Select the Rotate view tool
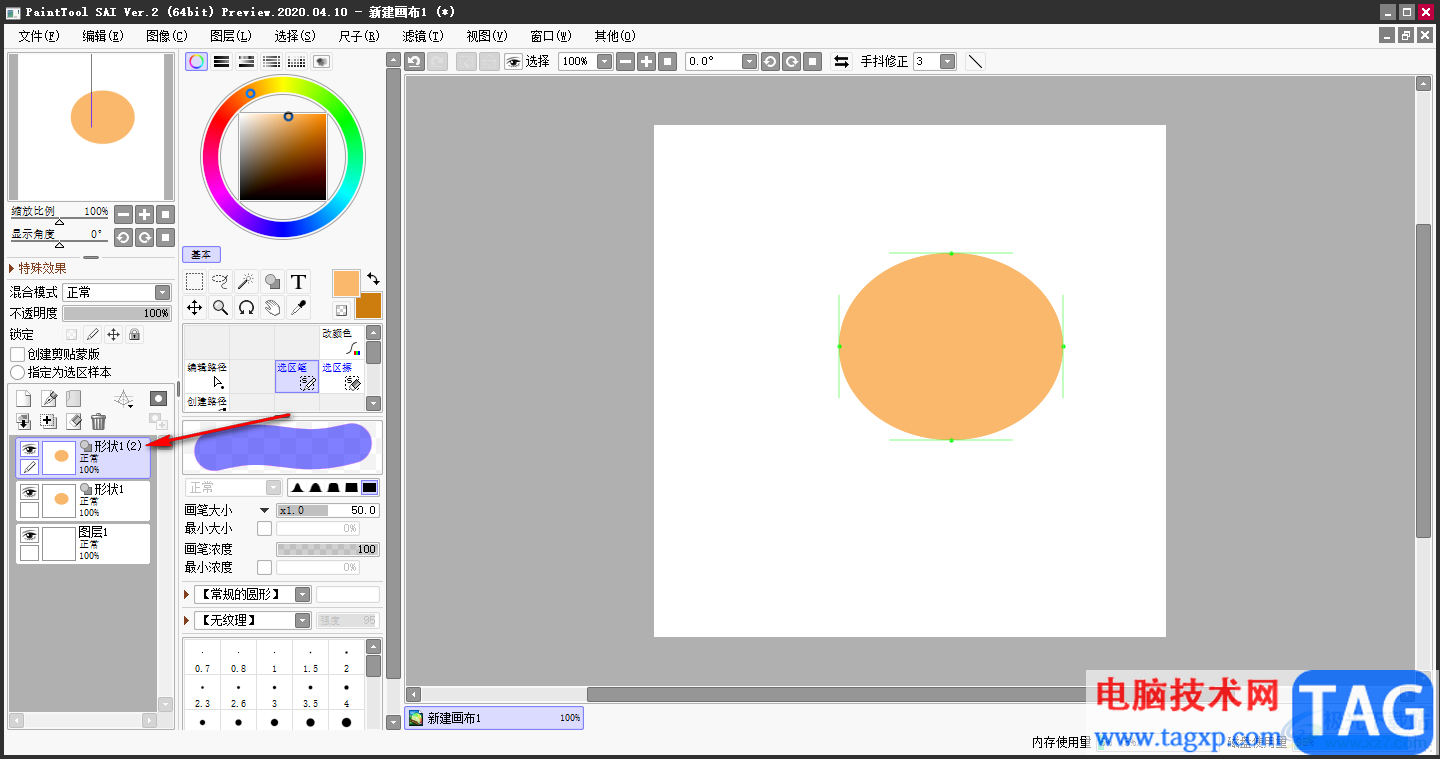This screenshot has width=1440, height=759. pos(246,308)
